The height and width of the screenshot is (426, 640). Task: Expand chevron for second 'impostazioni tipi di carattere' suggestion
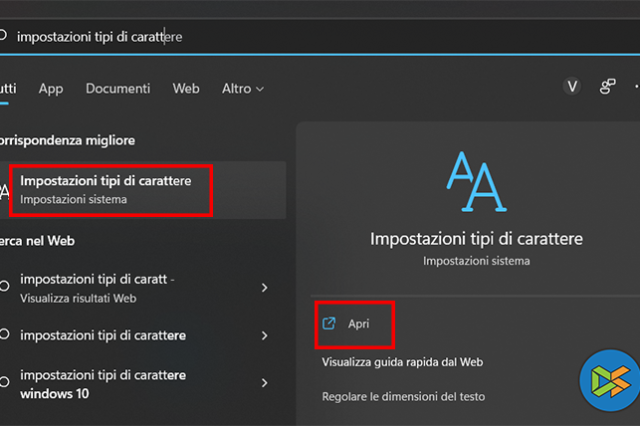(x=264, y=335)
